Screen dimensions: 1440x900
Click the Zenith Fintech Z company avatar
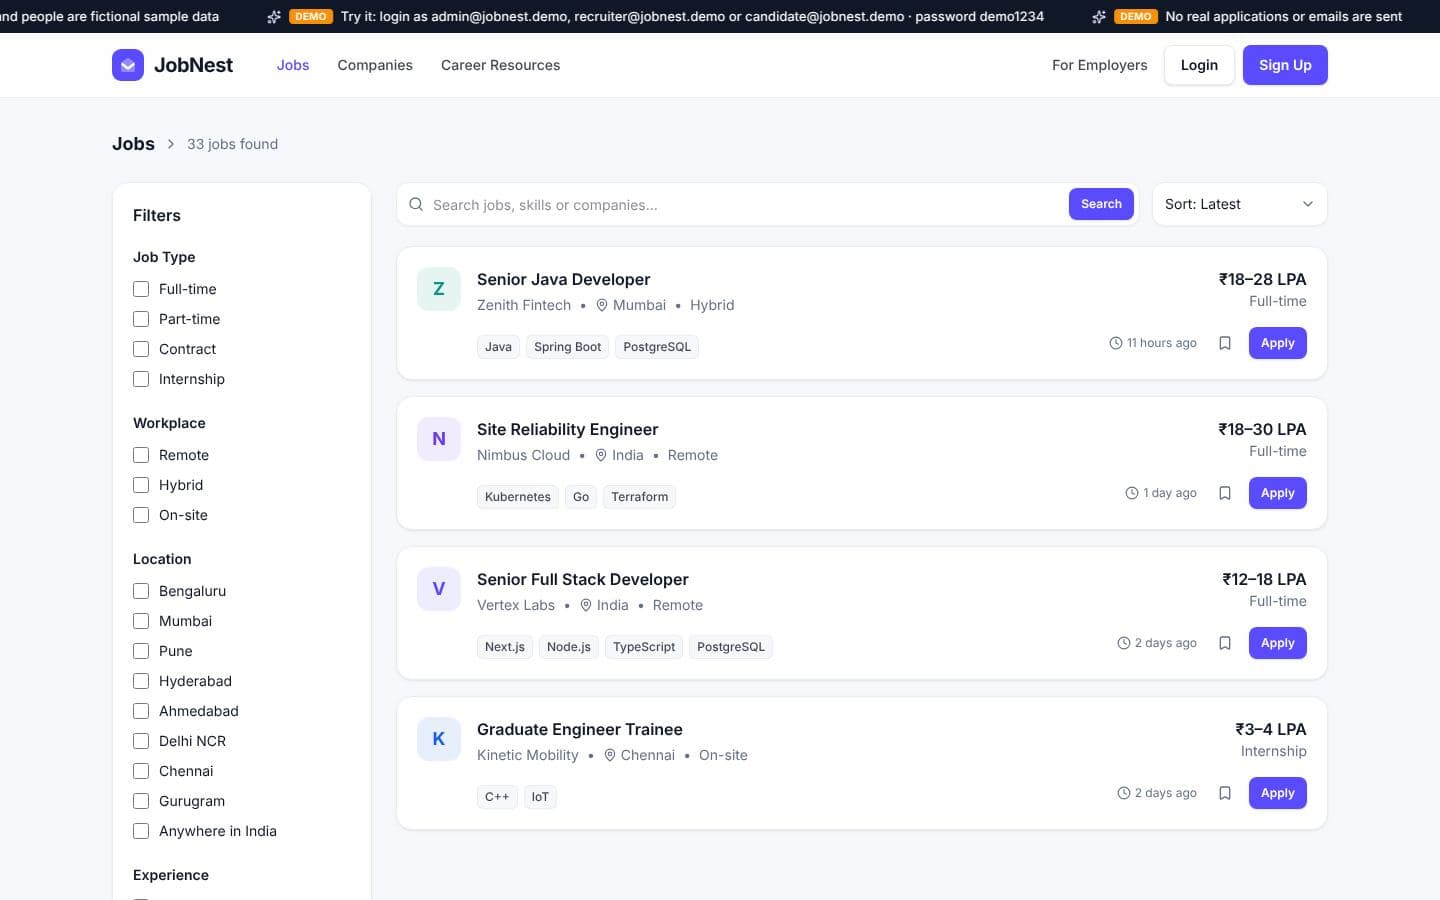(x=439, y=289)
